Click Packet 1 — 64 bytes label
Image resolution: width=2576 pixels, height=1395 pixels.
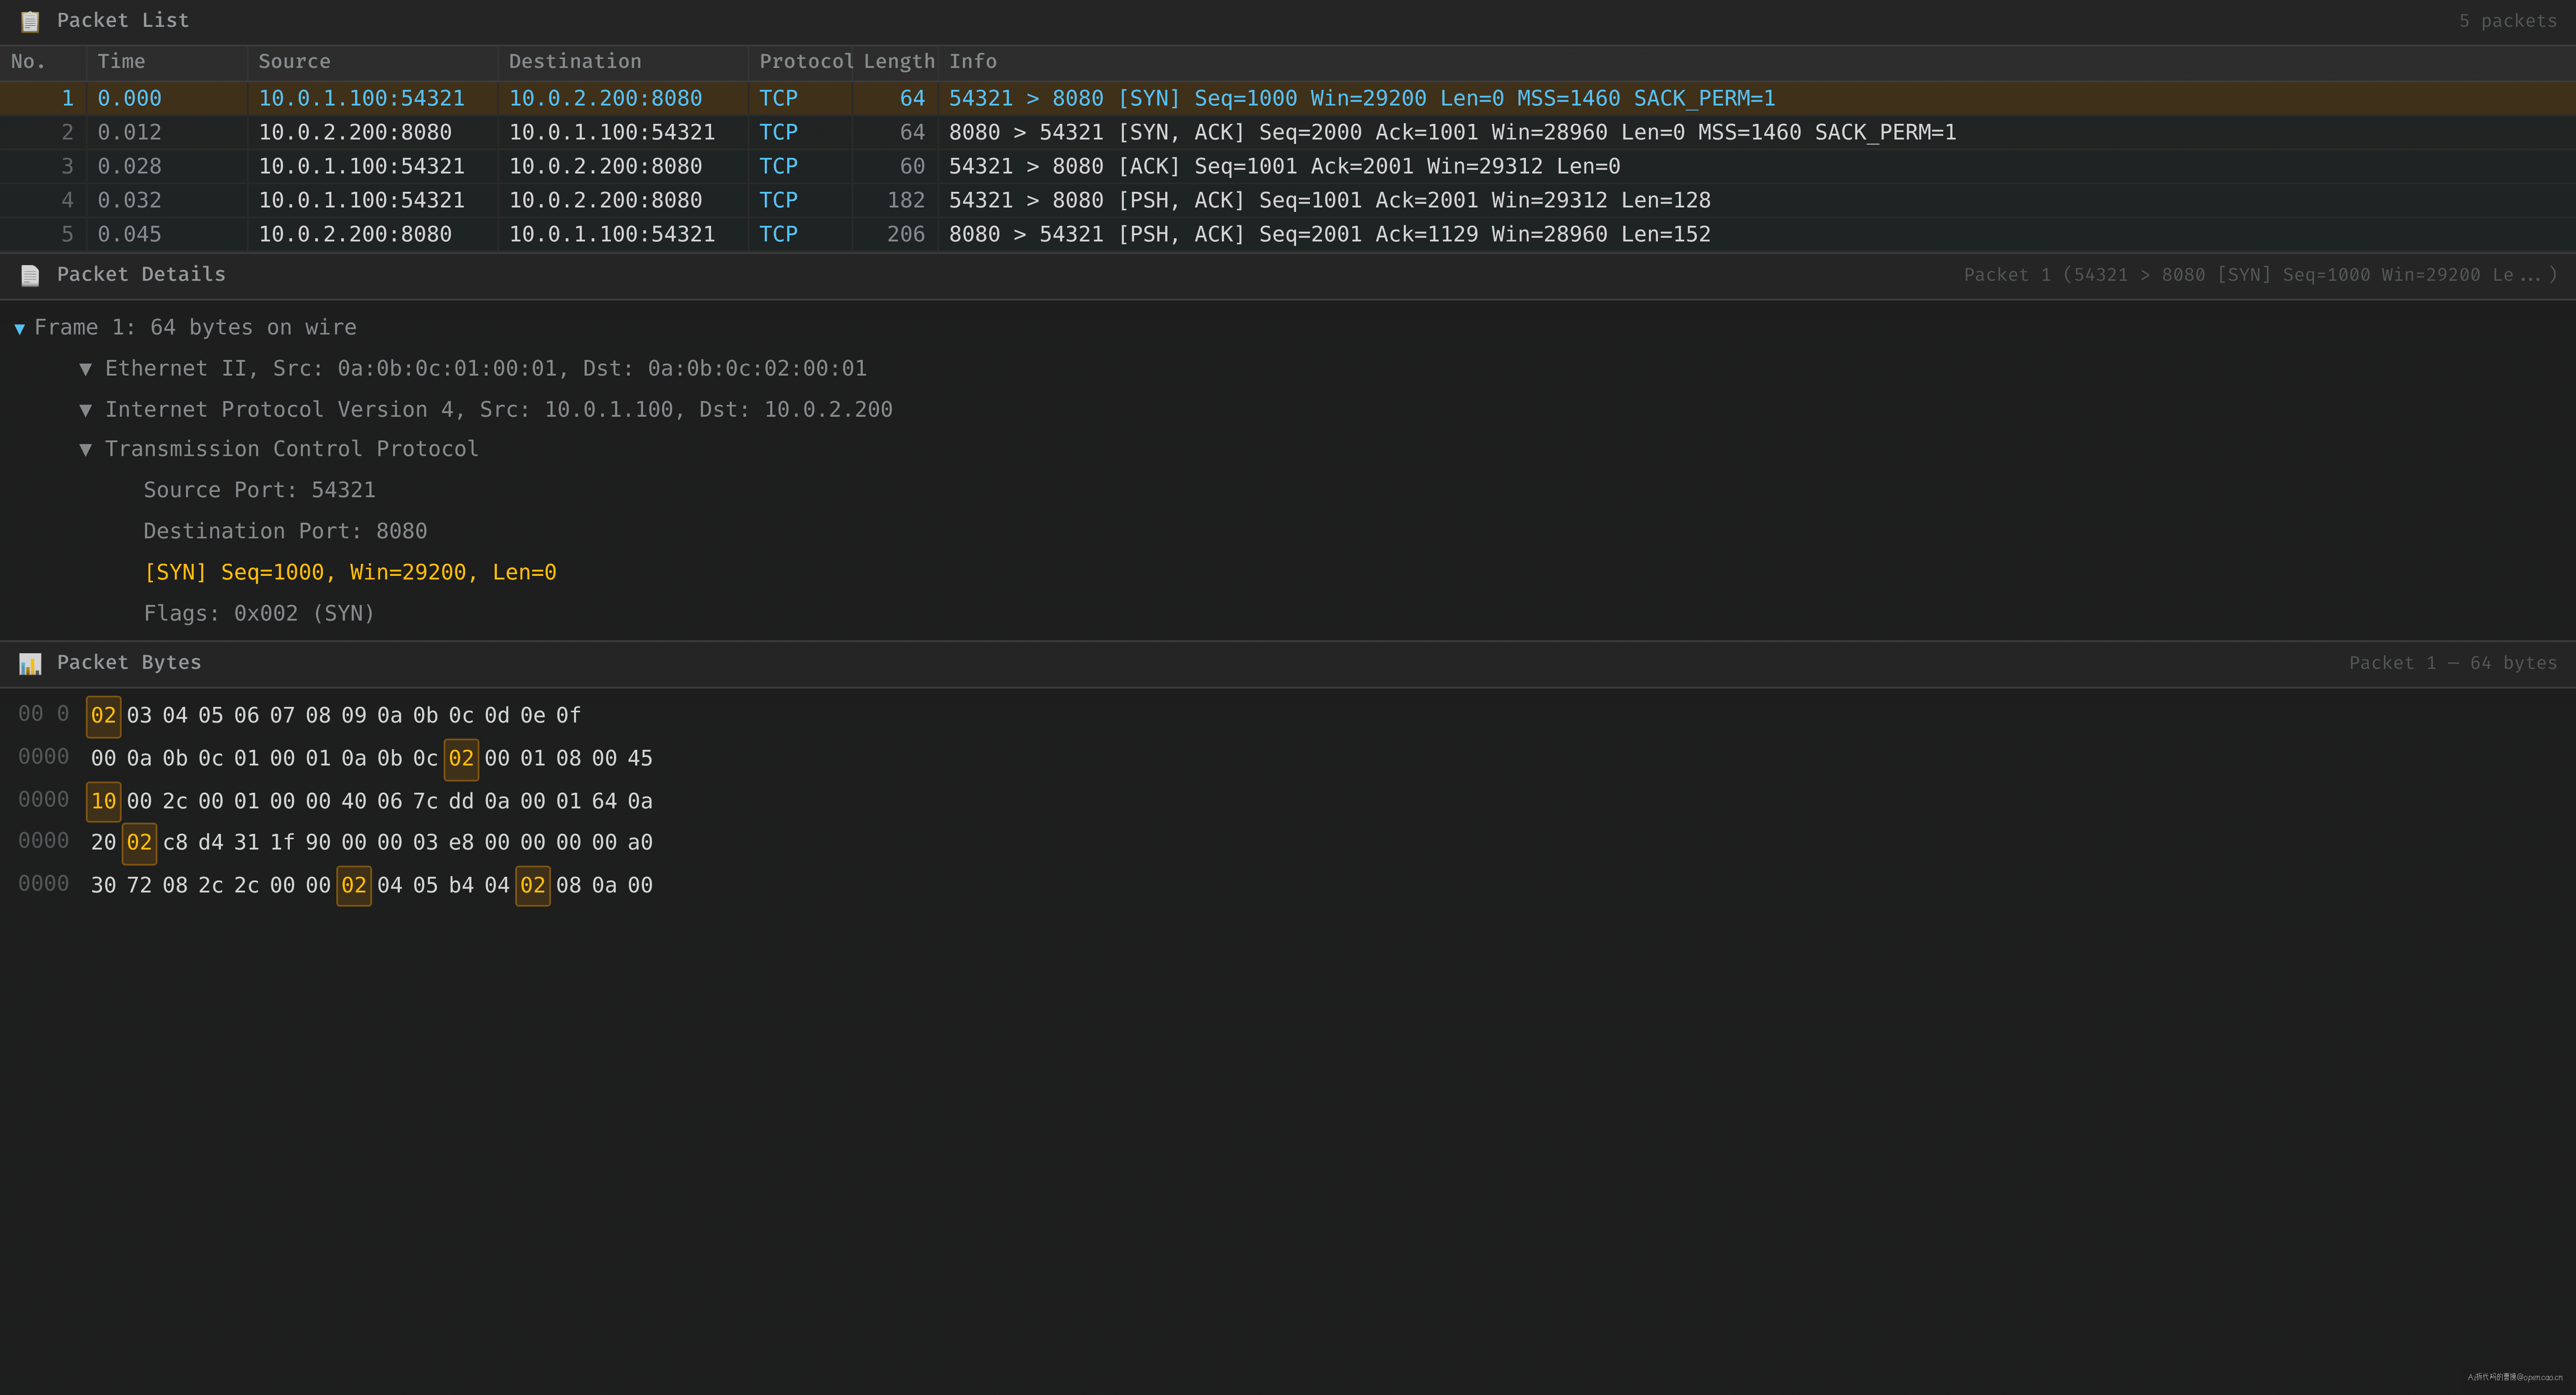(2453, 663)
